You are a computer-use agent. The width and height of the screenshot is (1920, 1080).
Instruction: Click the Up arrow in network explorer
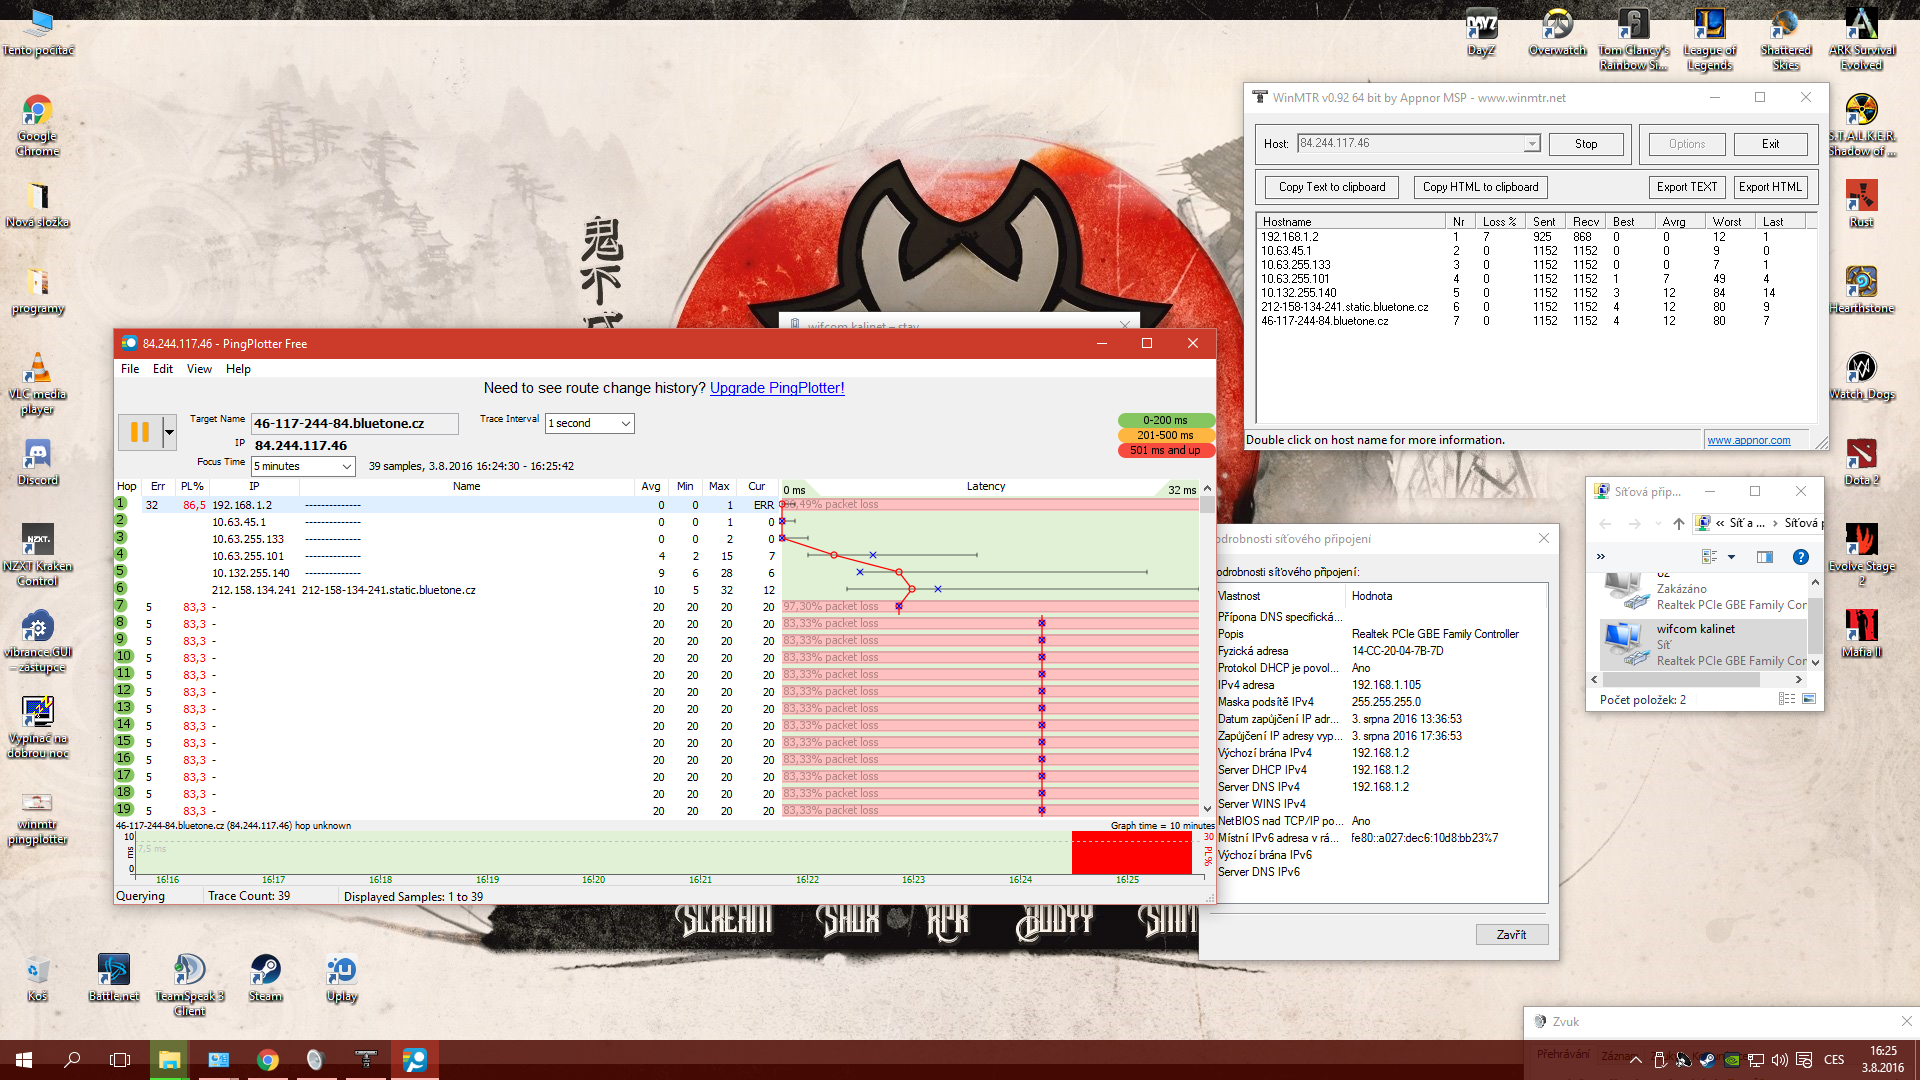pos(1678,523)
